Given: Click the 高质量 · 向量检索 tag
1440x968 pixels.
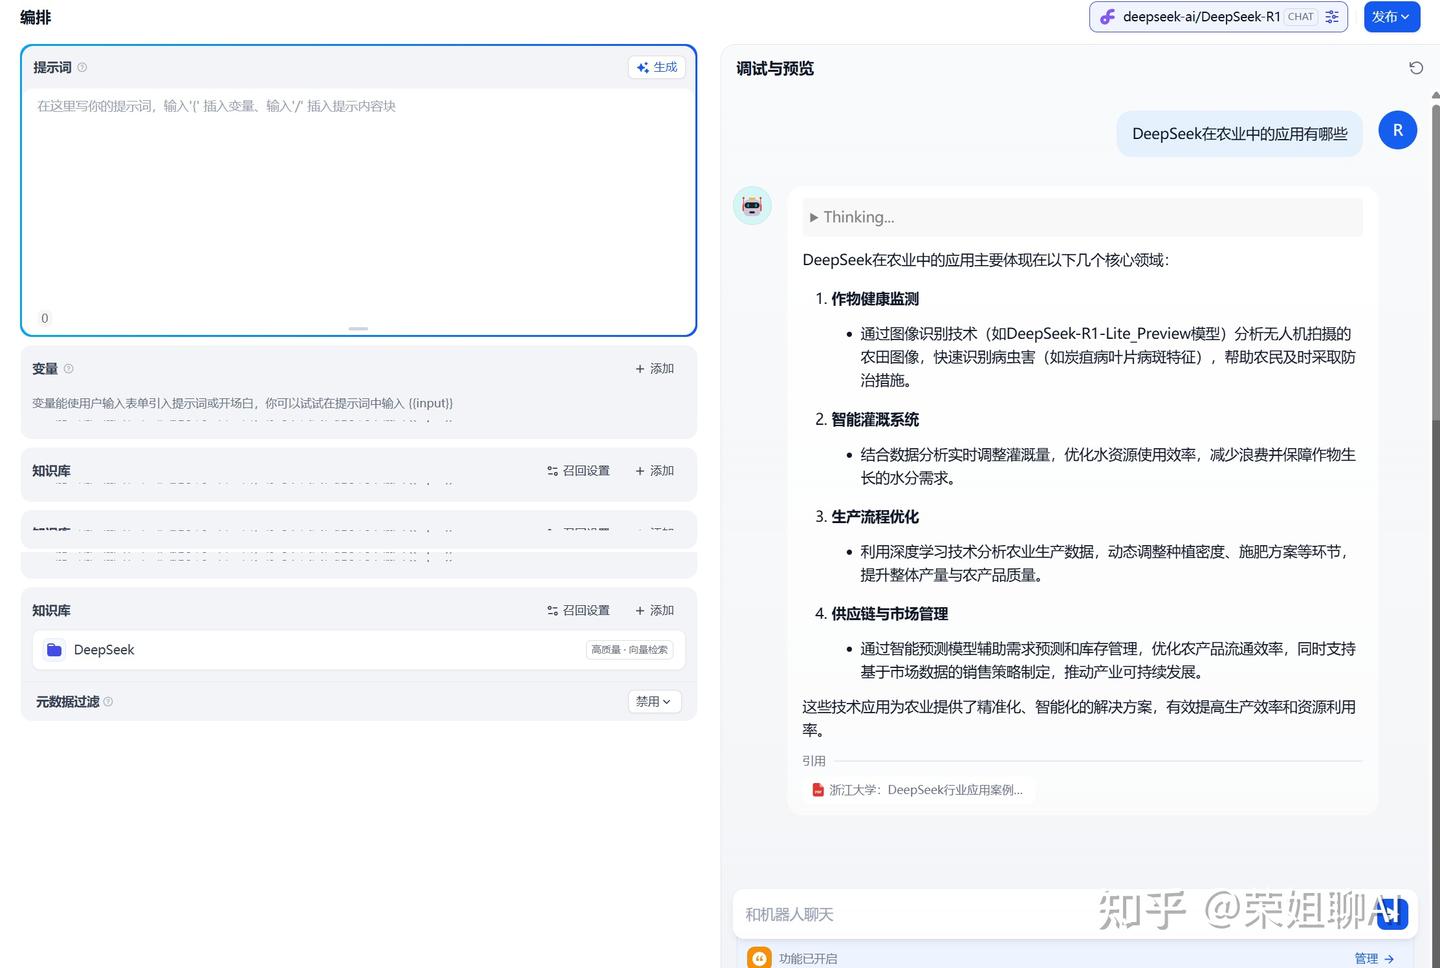Looking at the screenshot, I should click(x=629, y=650).
